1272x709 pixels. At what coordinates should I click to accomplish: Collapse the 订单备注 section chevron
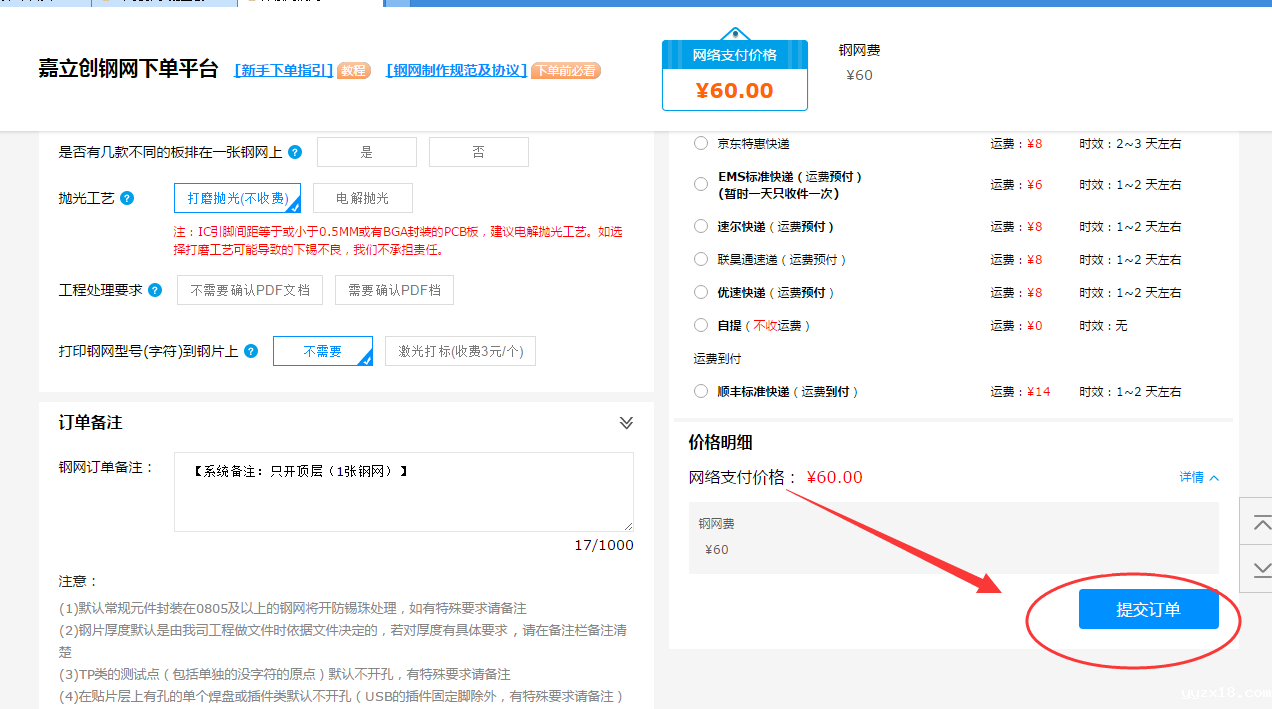pyautogui.click(x=626, y=423)
